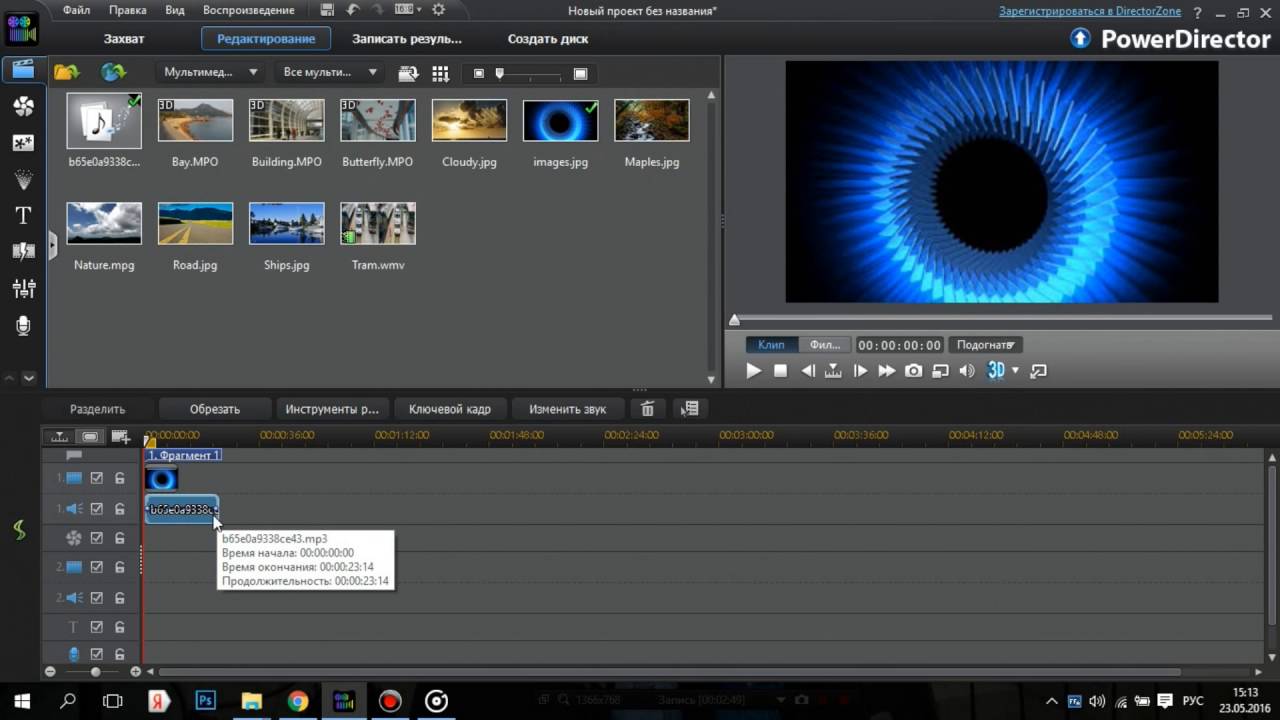Expand the library explorer panel arrow
Image resolution: width=1280 pixels, height=720 pixels.
tap(53, 245)
